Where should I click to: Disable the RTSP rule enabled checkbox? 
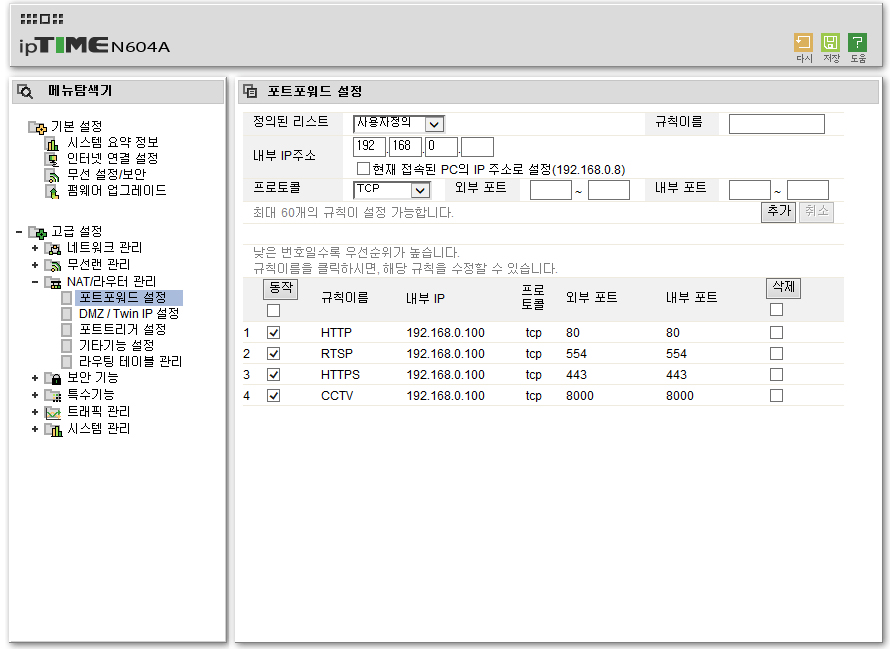pyautogui.click(x=273, y=353)
